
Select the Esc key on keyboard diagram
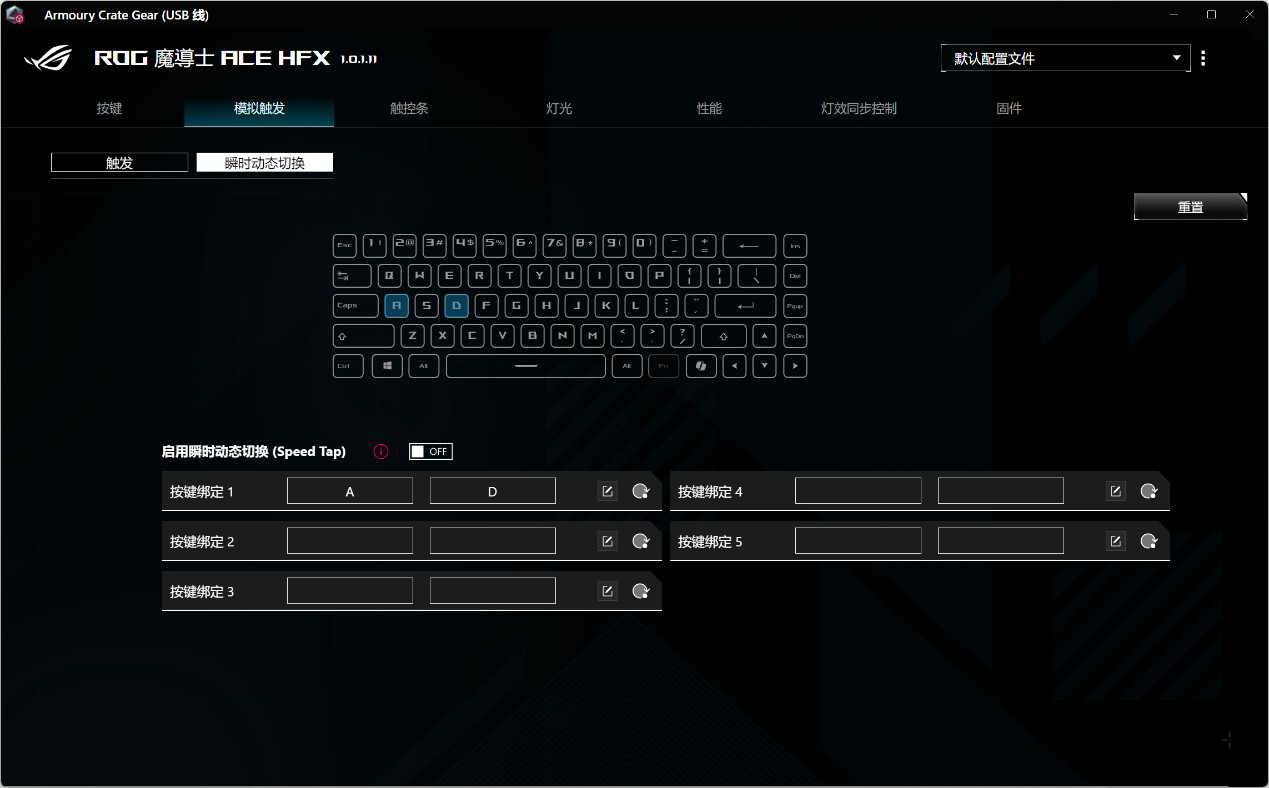[x=345, y=245]
